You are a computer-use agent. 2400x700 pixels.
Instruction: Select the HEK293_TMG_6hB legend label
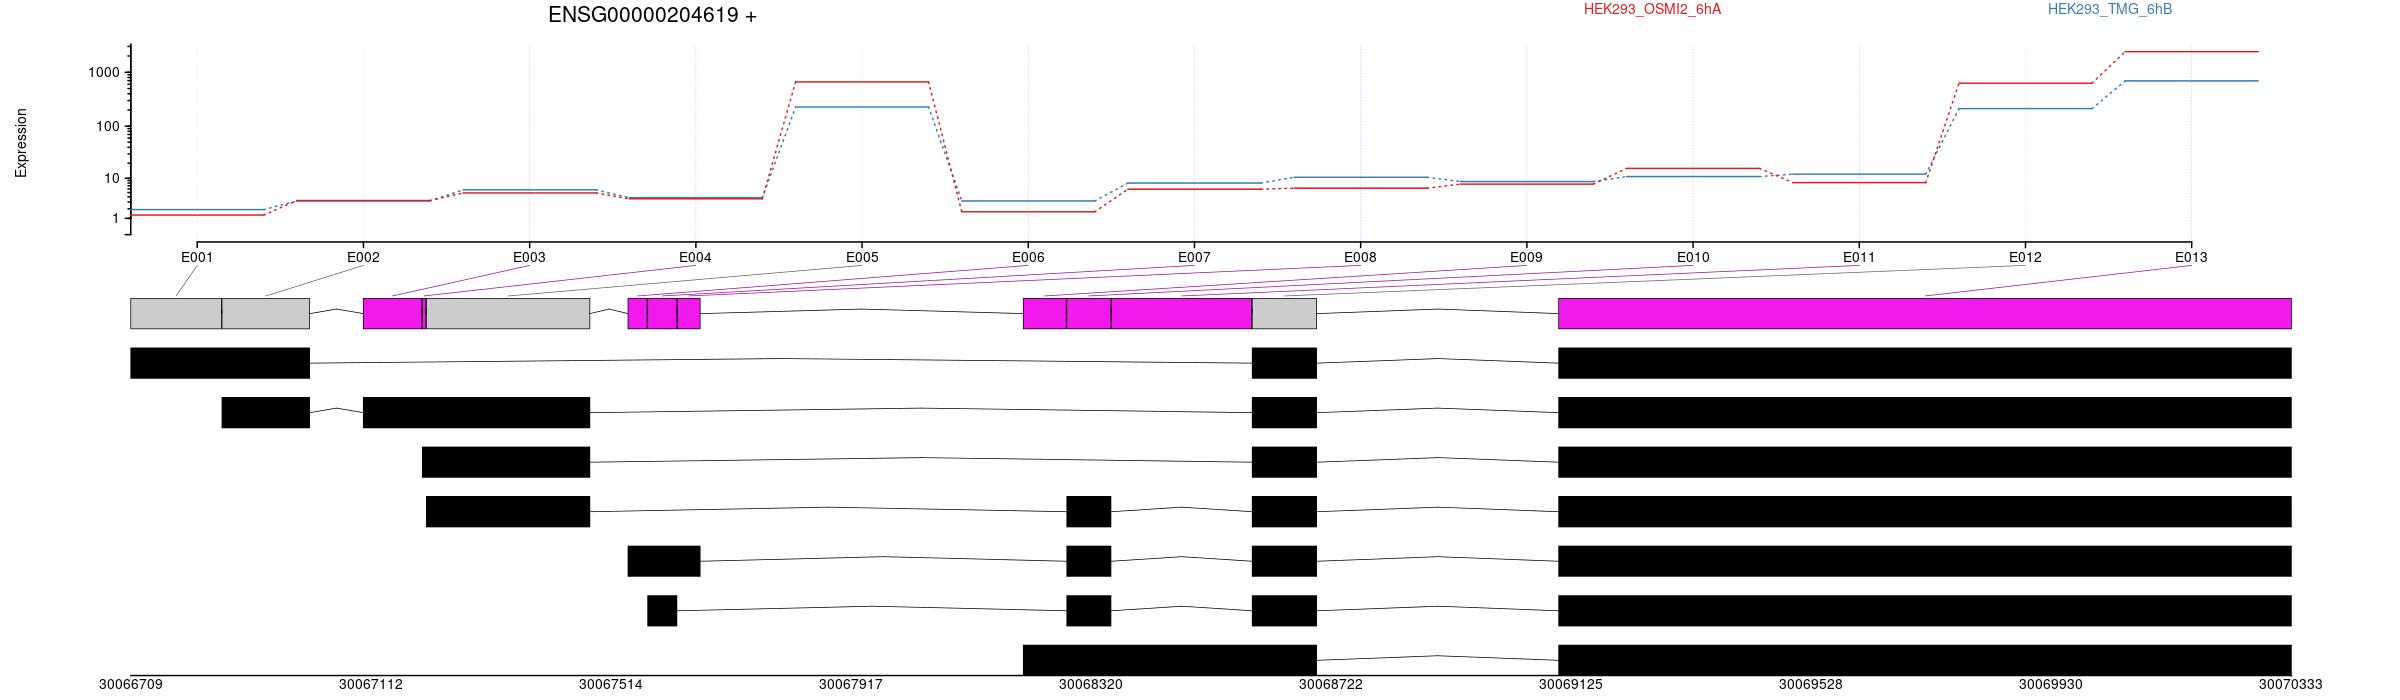2109,9
